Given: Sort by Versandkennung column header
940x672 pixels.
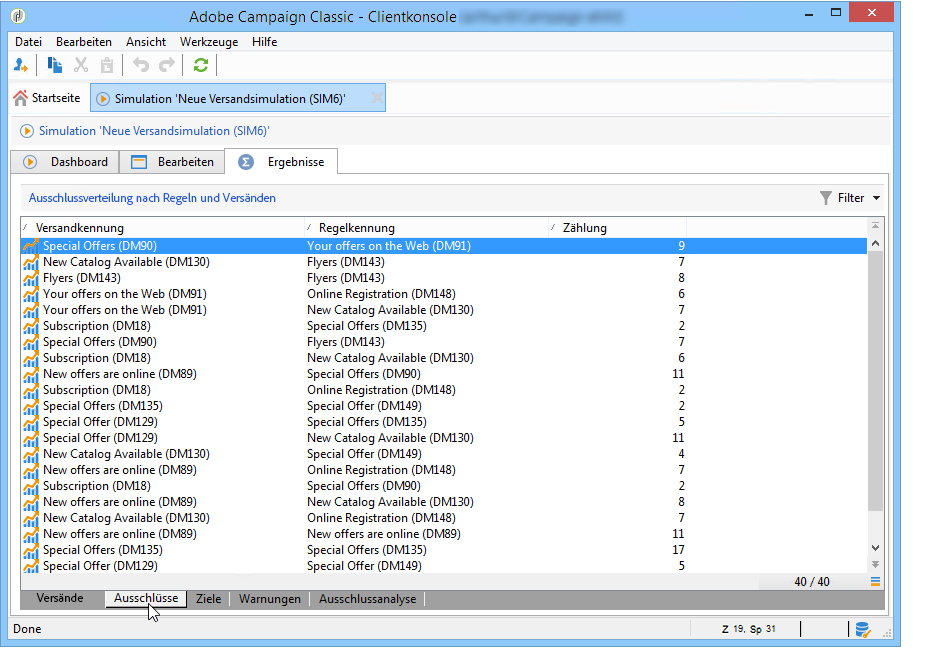Looking at the screenshot, I should click(162, 228).
